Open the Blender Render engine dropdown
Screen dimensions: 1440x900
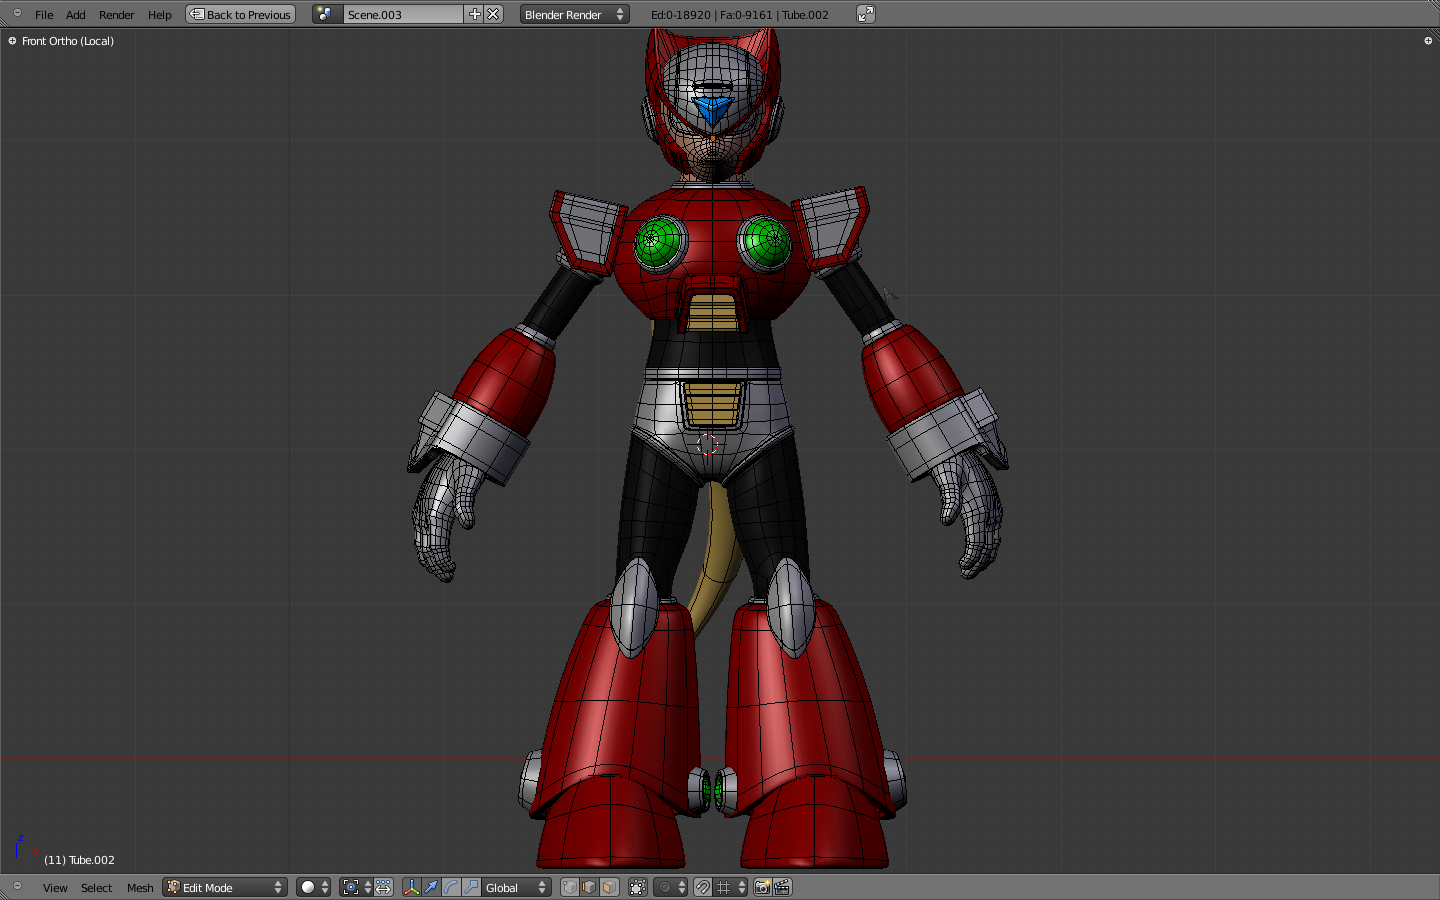point(574,14)
